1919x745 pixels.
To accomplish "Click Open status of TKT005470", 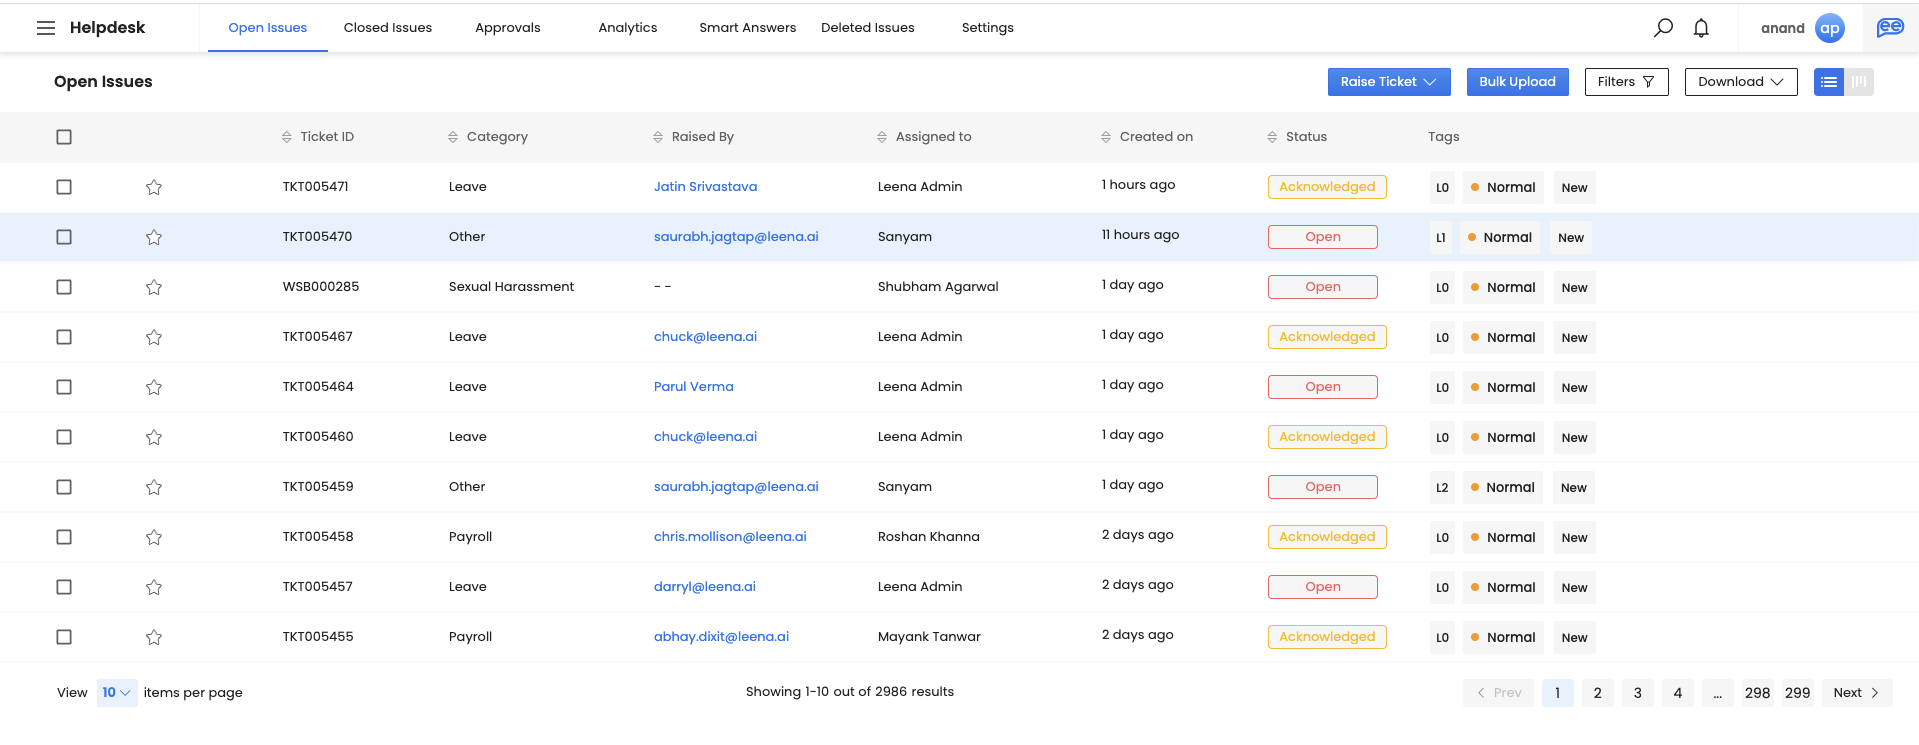I will (x=1323, y=237).
